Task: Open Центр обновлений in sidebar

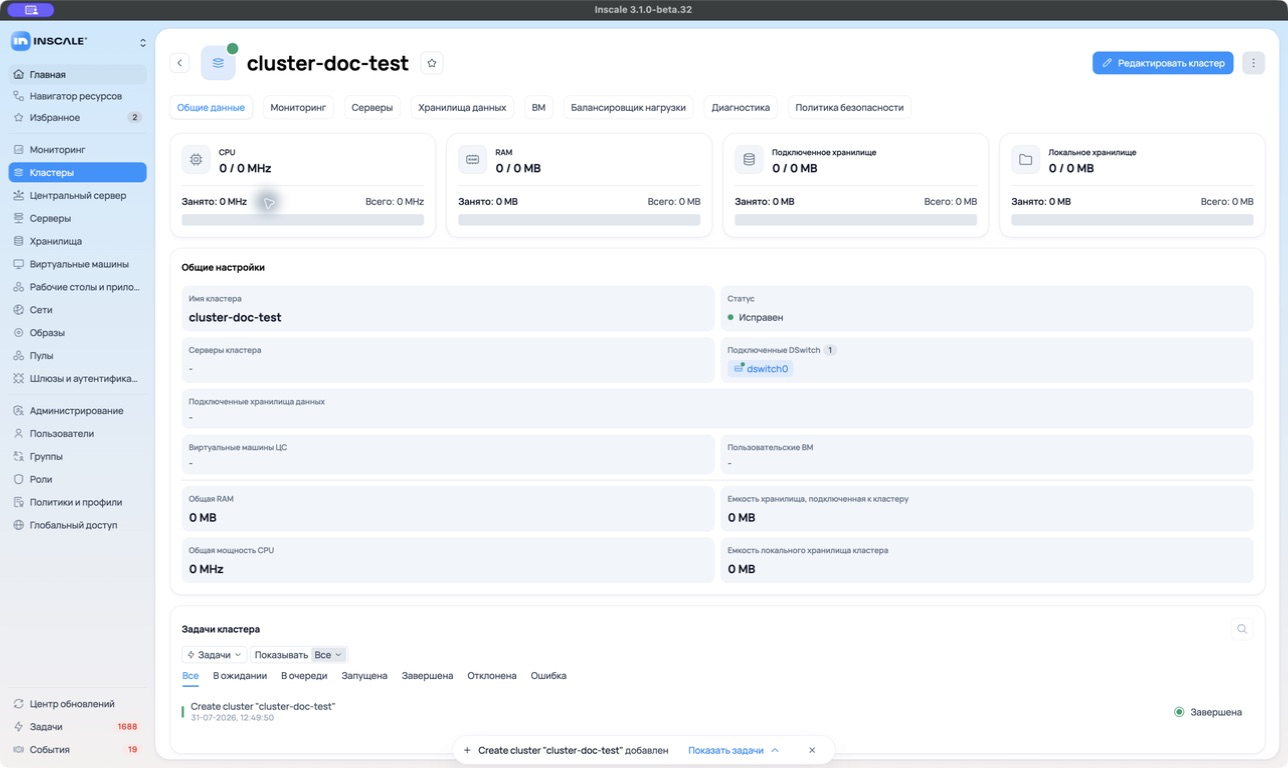Action: (78, 704)
